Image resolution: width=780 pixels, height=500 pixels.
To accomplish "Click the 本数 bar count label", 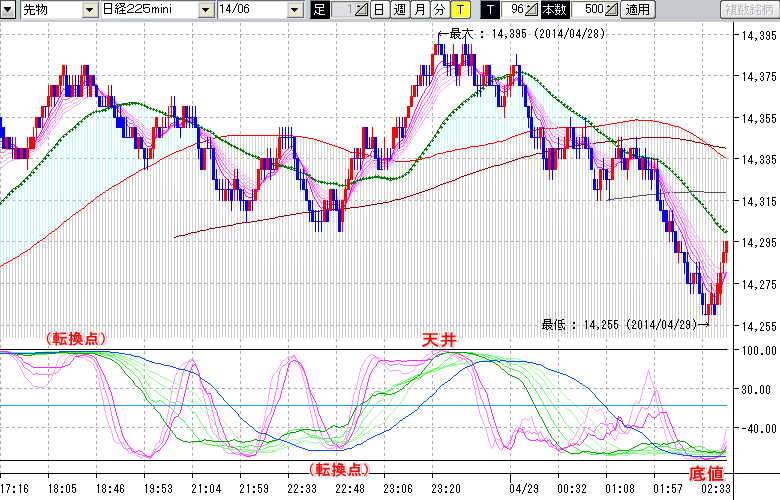I will (x=553, y=10).
